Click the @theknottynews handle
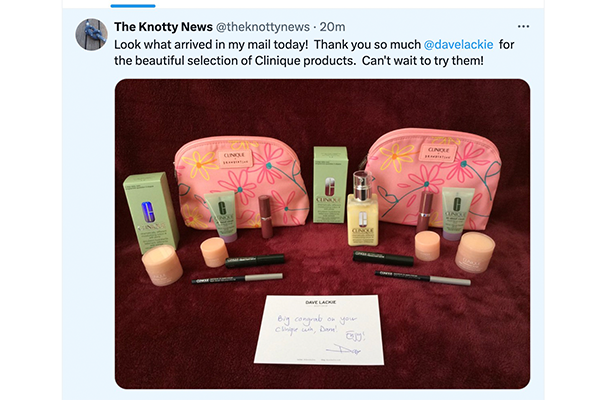This screenshot has width=600, height=400. (x=262, y=27)
